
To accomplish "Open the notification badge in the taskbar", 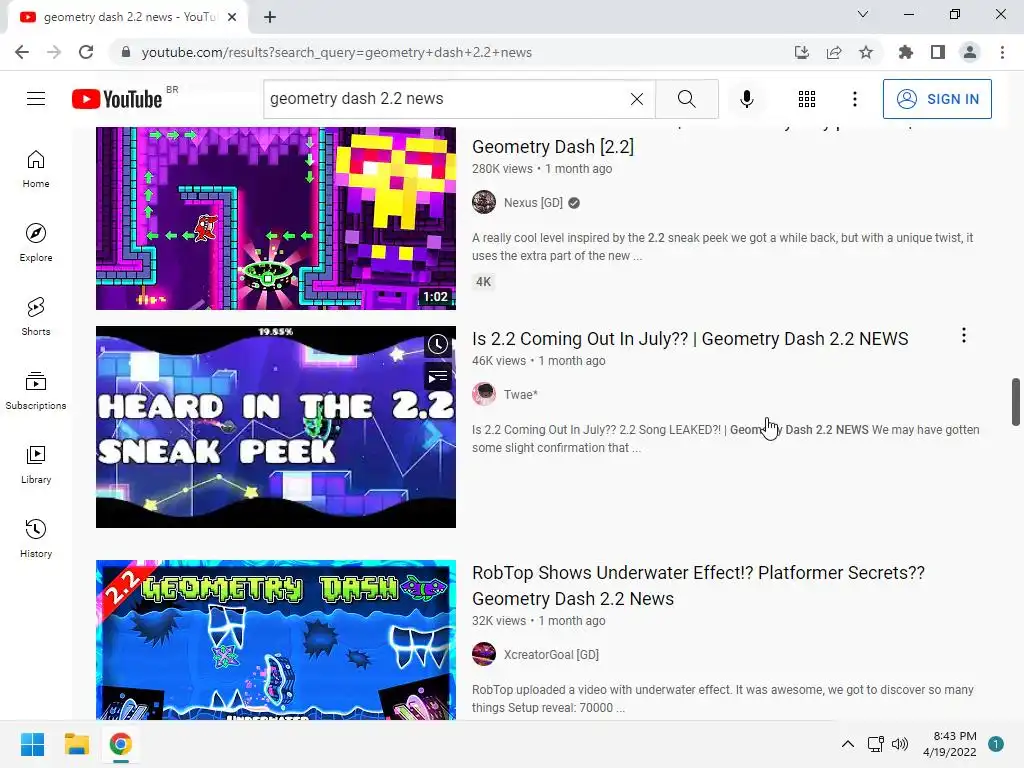I will pyautogui.click(x=996, y=744).
